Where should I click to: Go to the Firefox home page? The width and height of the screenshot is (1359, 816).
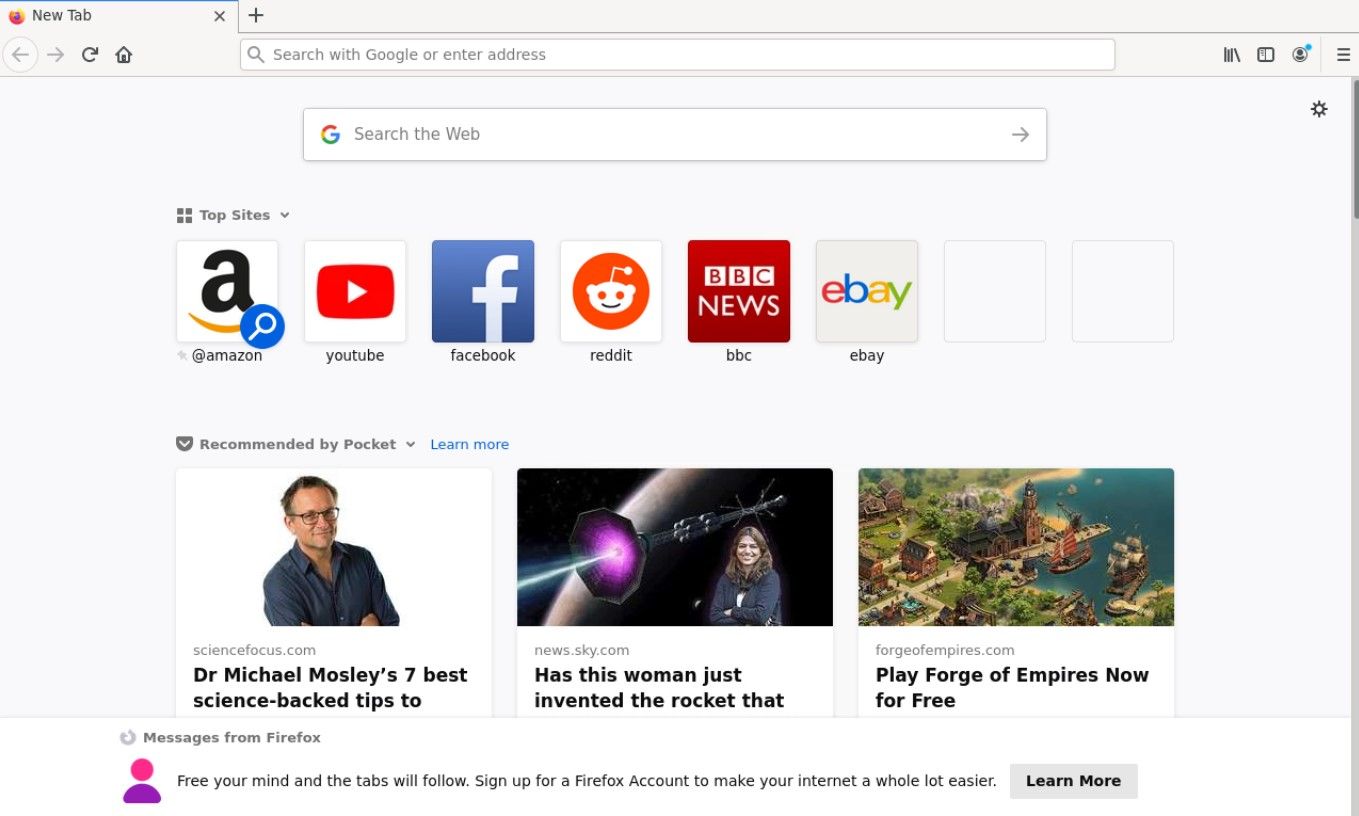coord(124,55)
